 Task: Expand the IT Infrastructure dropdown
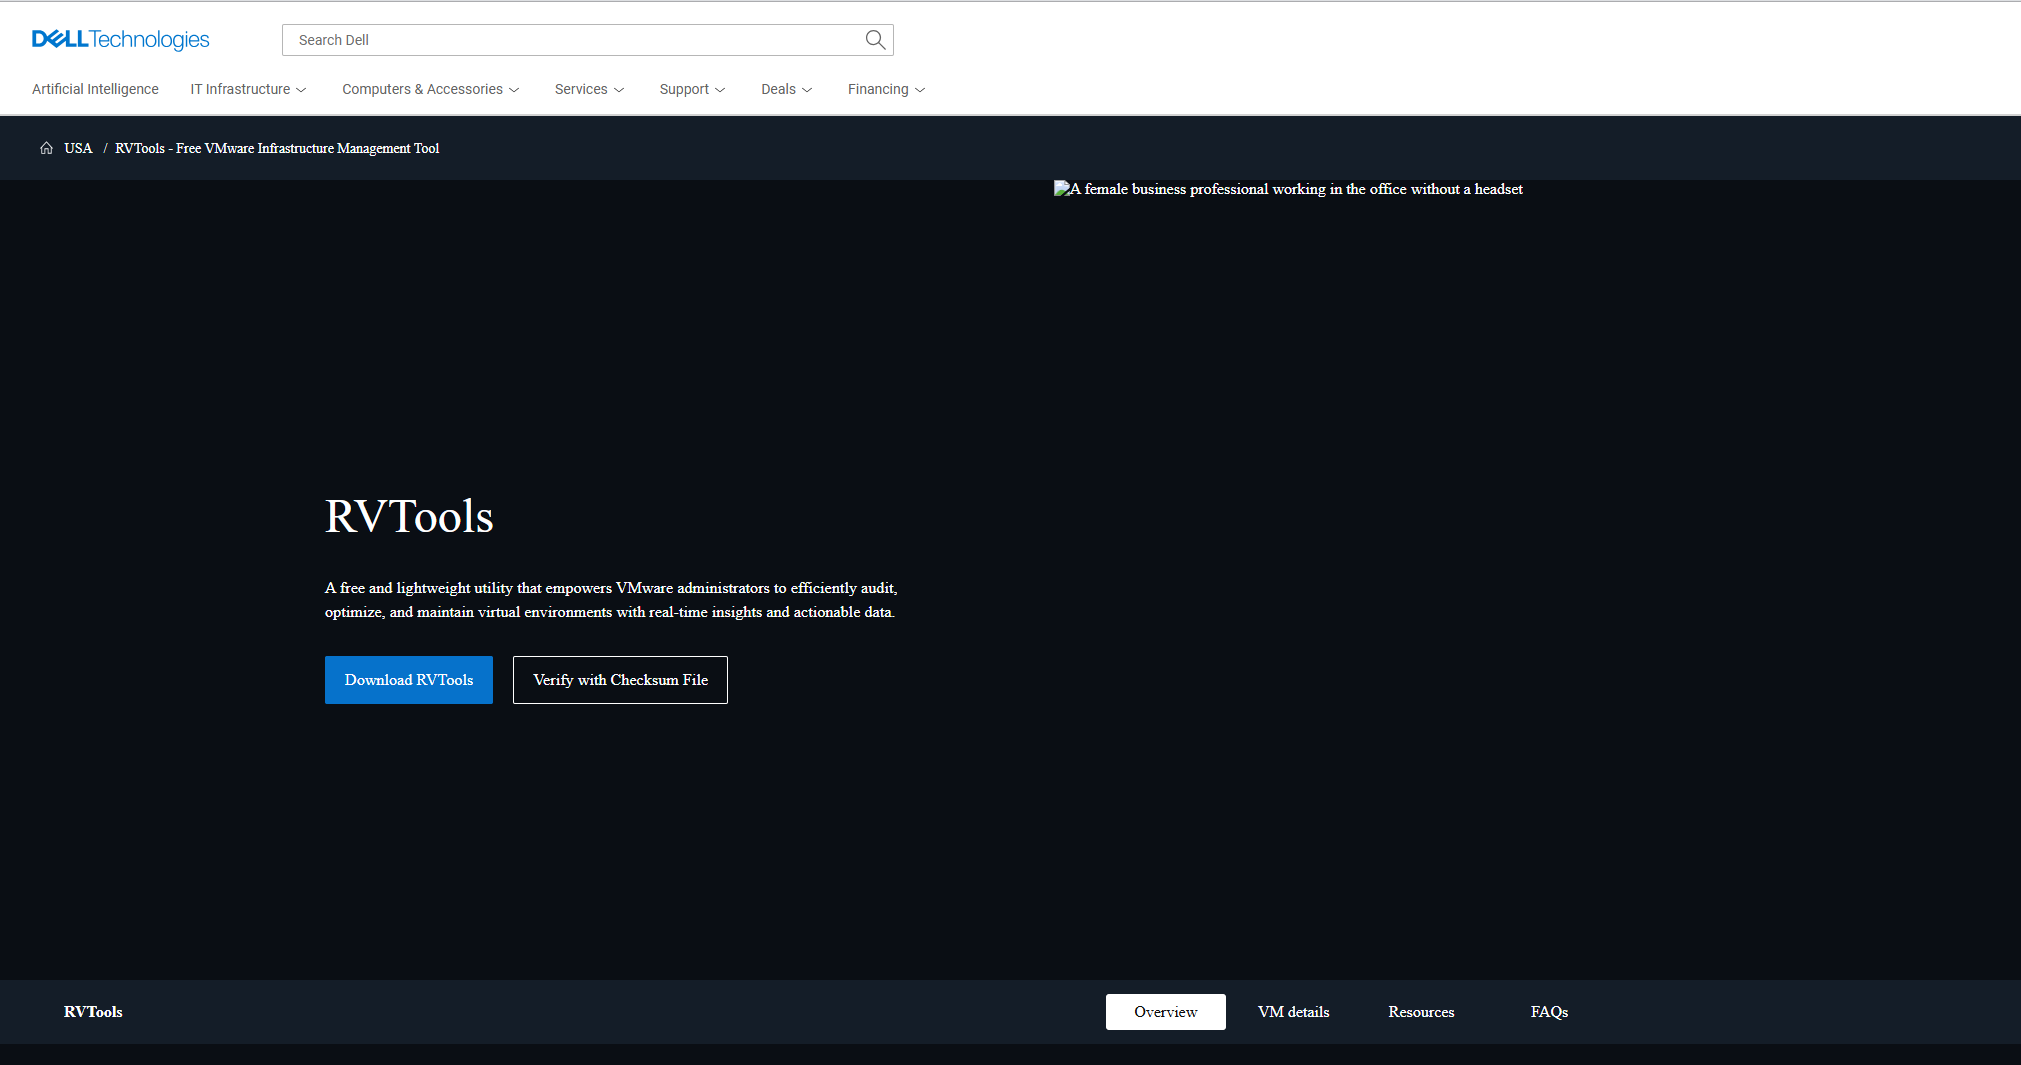[x=248, y=89]
